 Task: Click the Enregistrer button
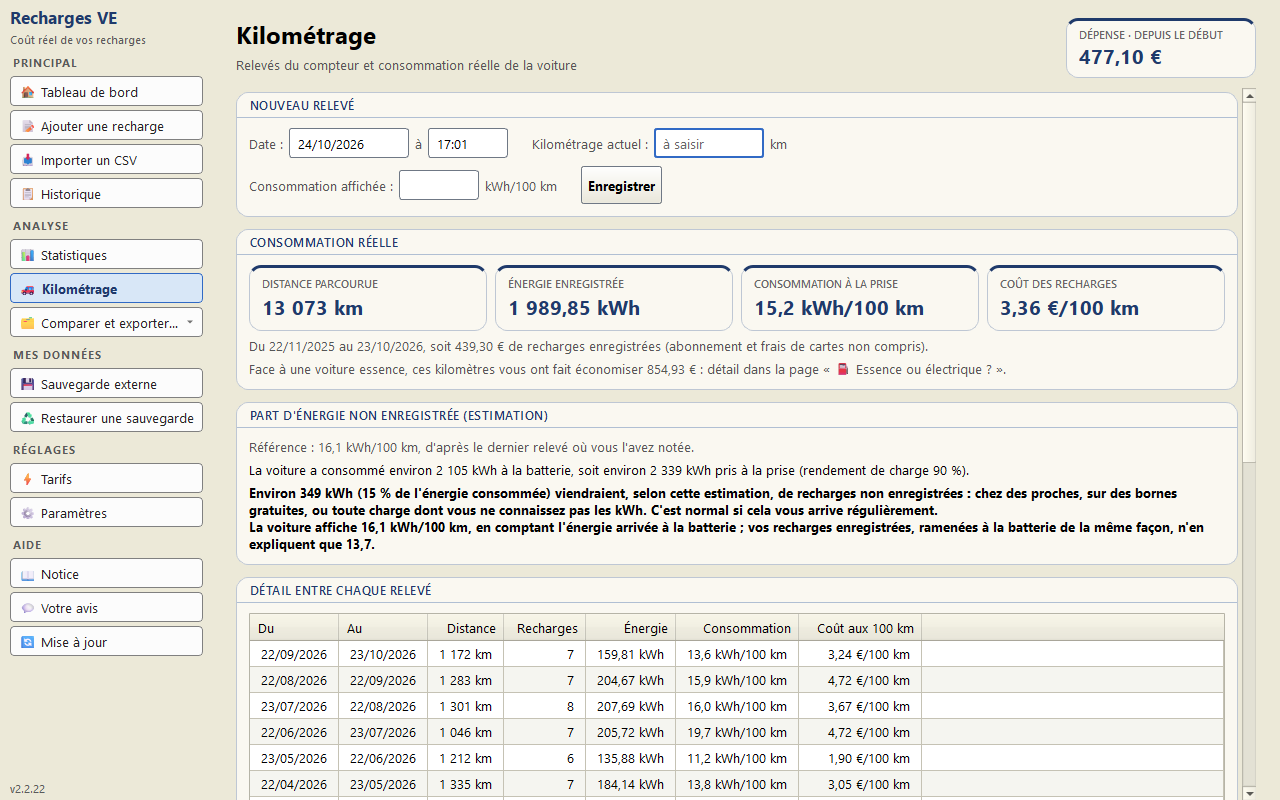tap(621, 186)
